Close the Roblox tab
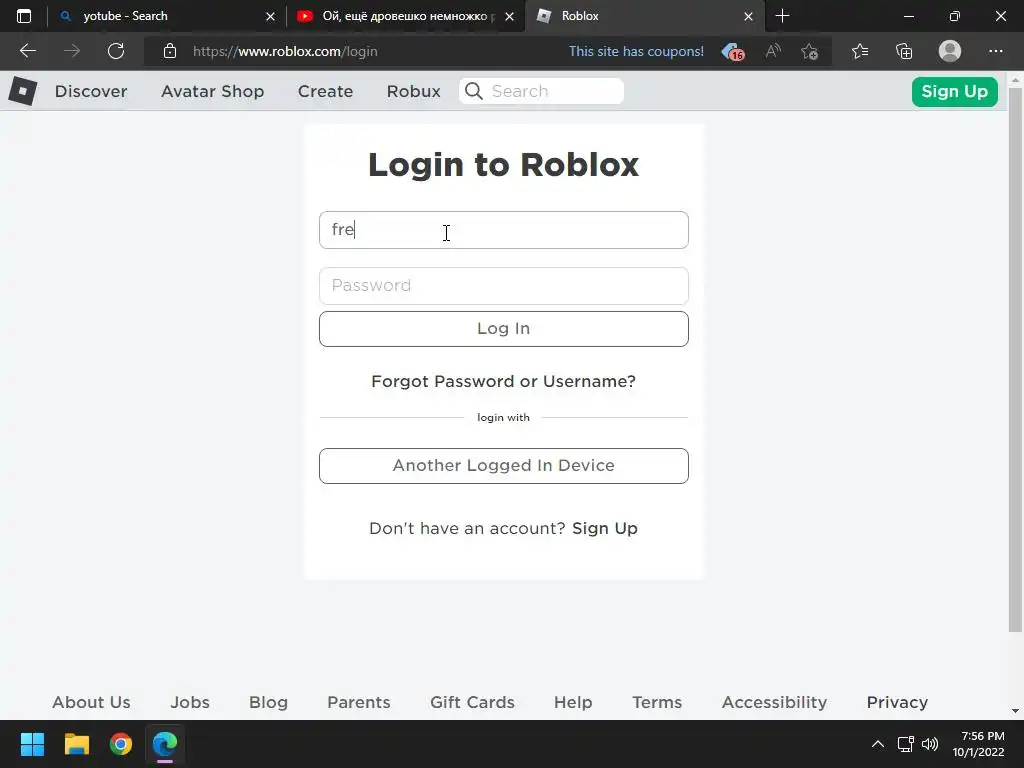Viewport: 1024px width, 768px height. pyautogui.click(x=748, y=16)
